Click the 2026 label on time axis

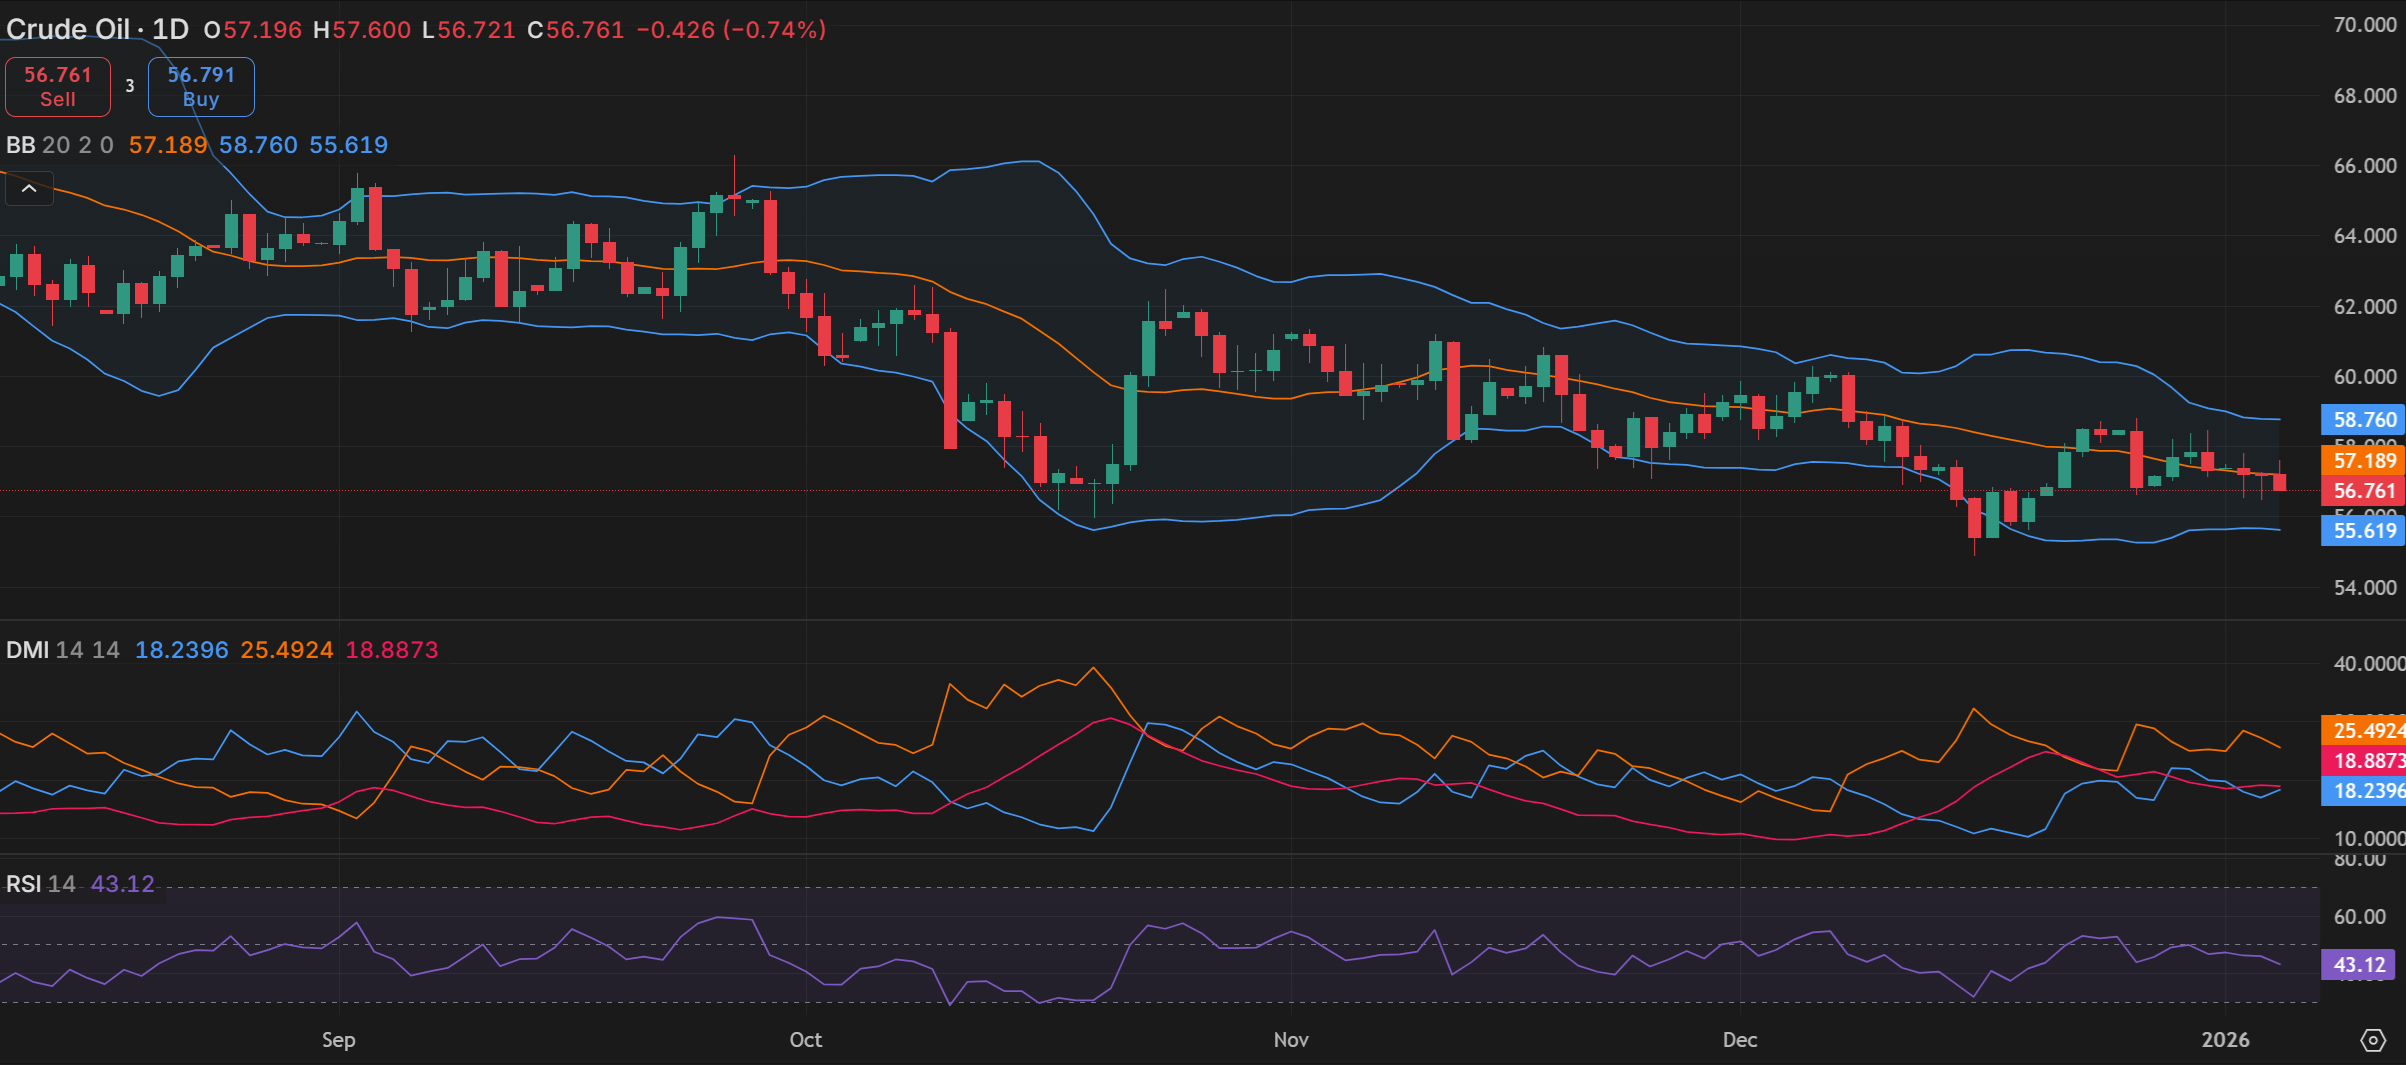2225,1040
